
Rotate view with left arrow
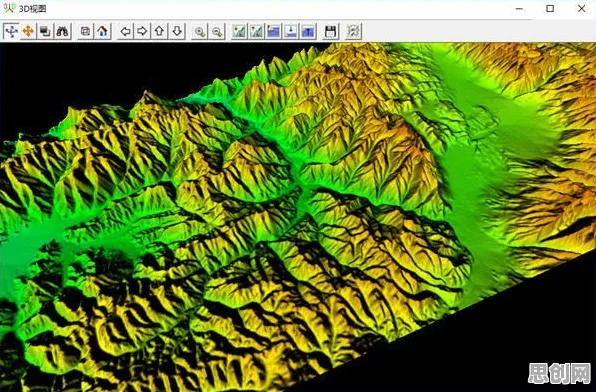(125, 31)
